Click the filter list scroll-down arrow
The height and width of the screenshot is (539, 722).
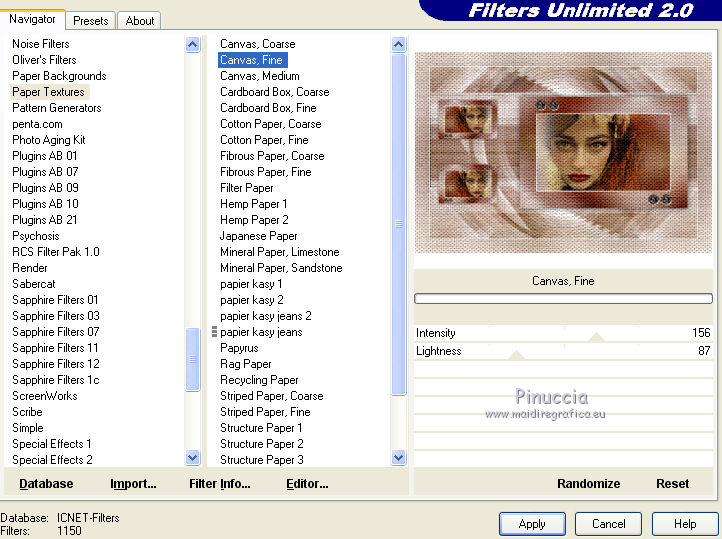point(398,458)
